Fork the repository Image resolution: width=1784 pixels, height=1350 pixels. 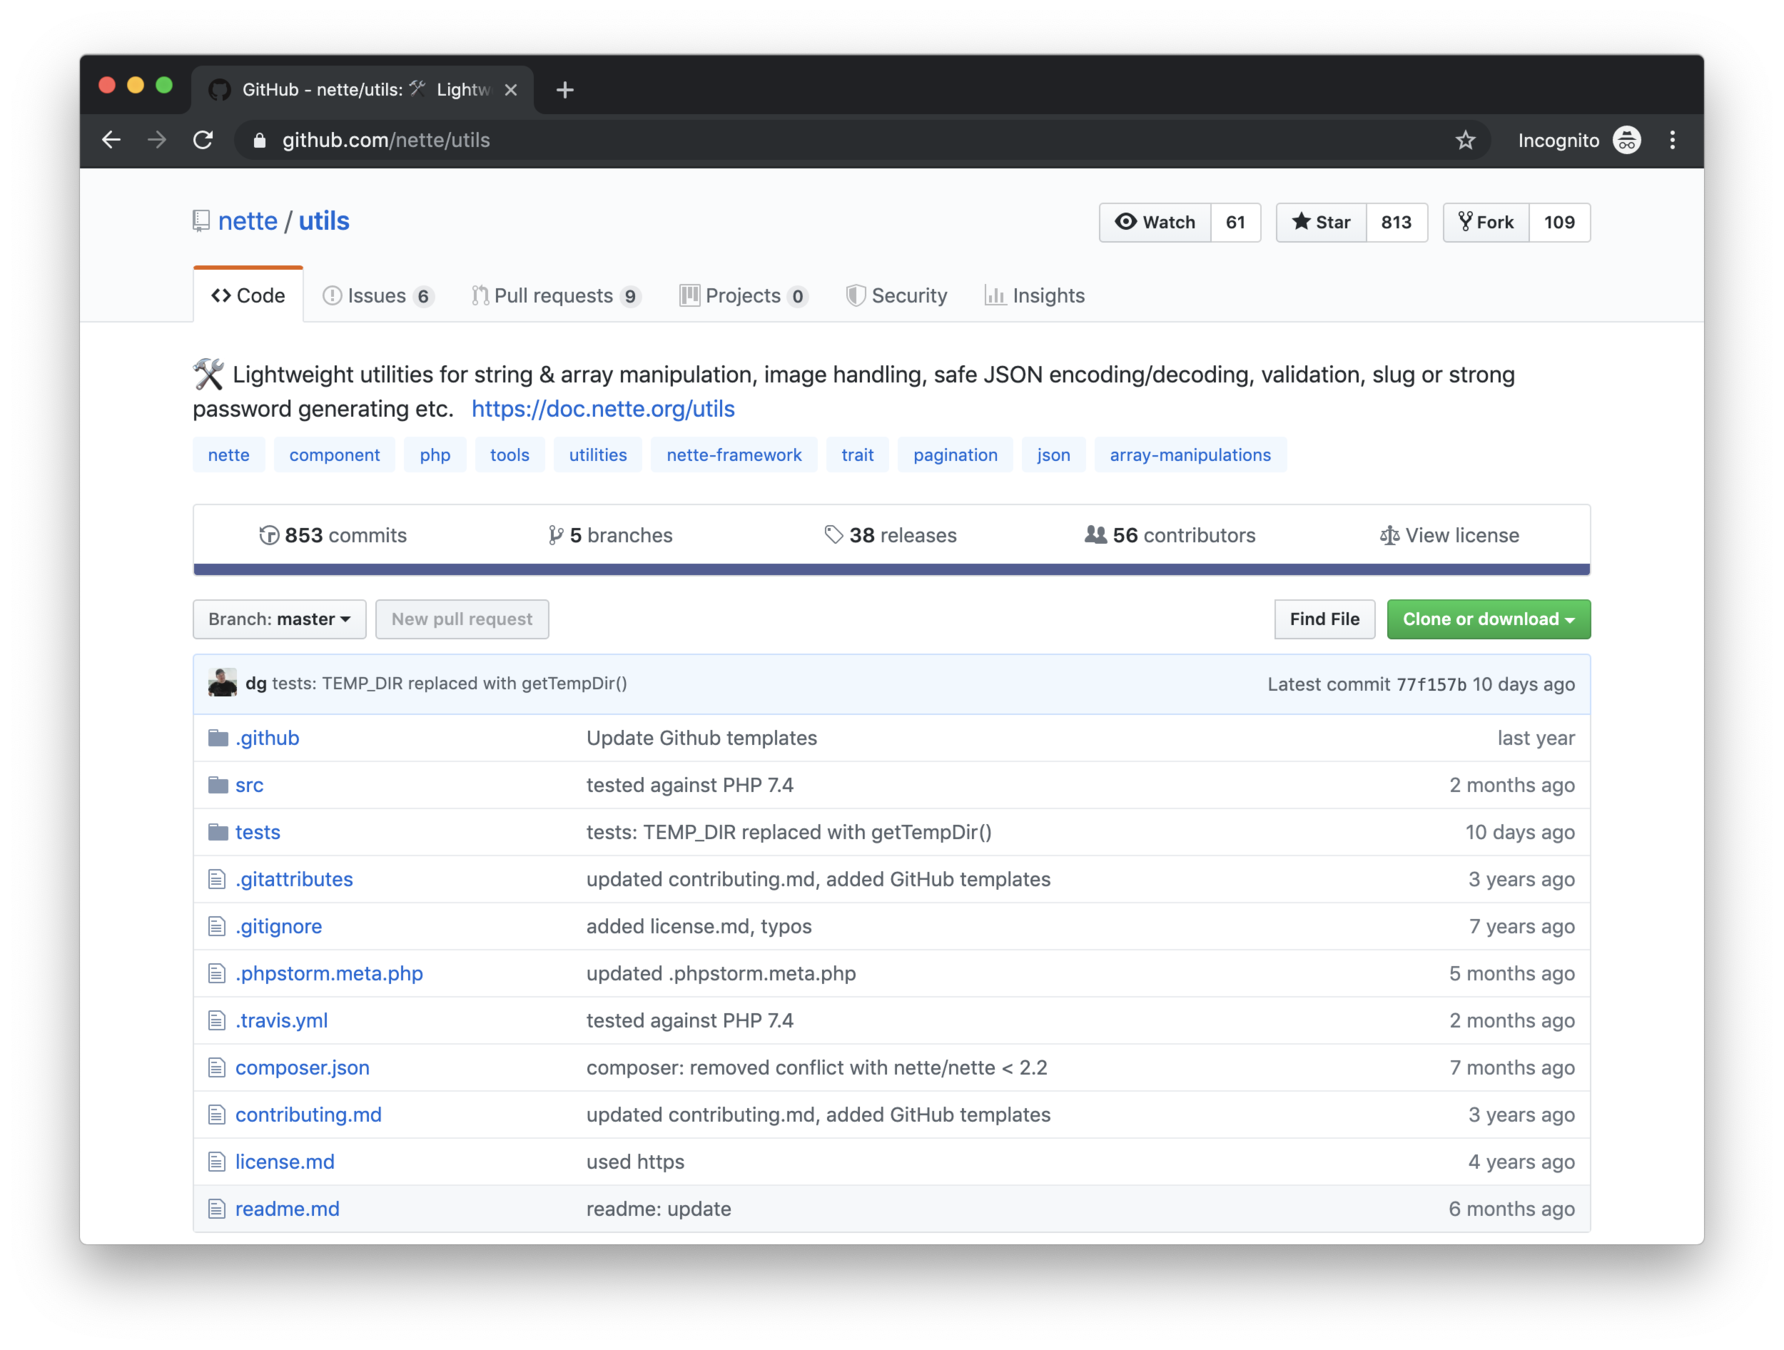click(1486, 222)
